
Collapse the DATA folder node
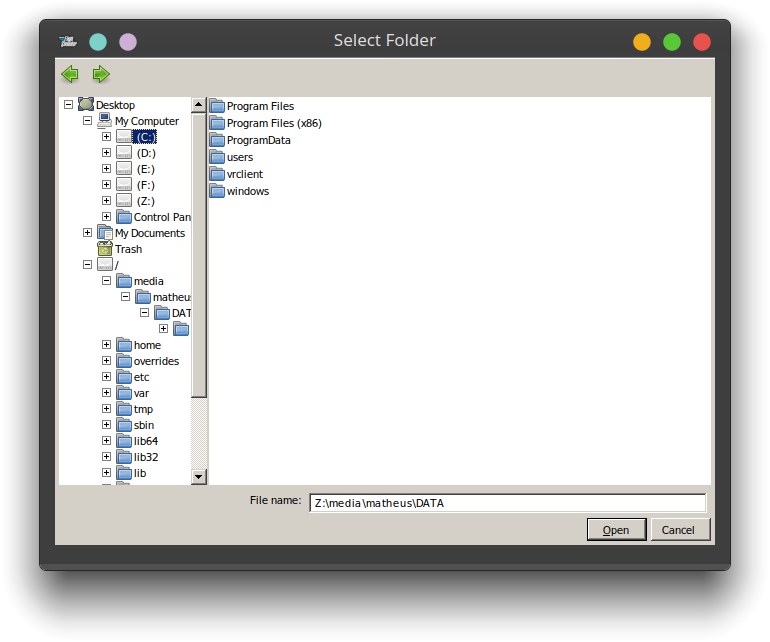144,312
